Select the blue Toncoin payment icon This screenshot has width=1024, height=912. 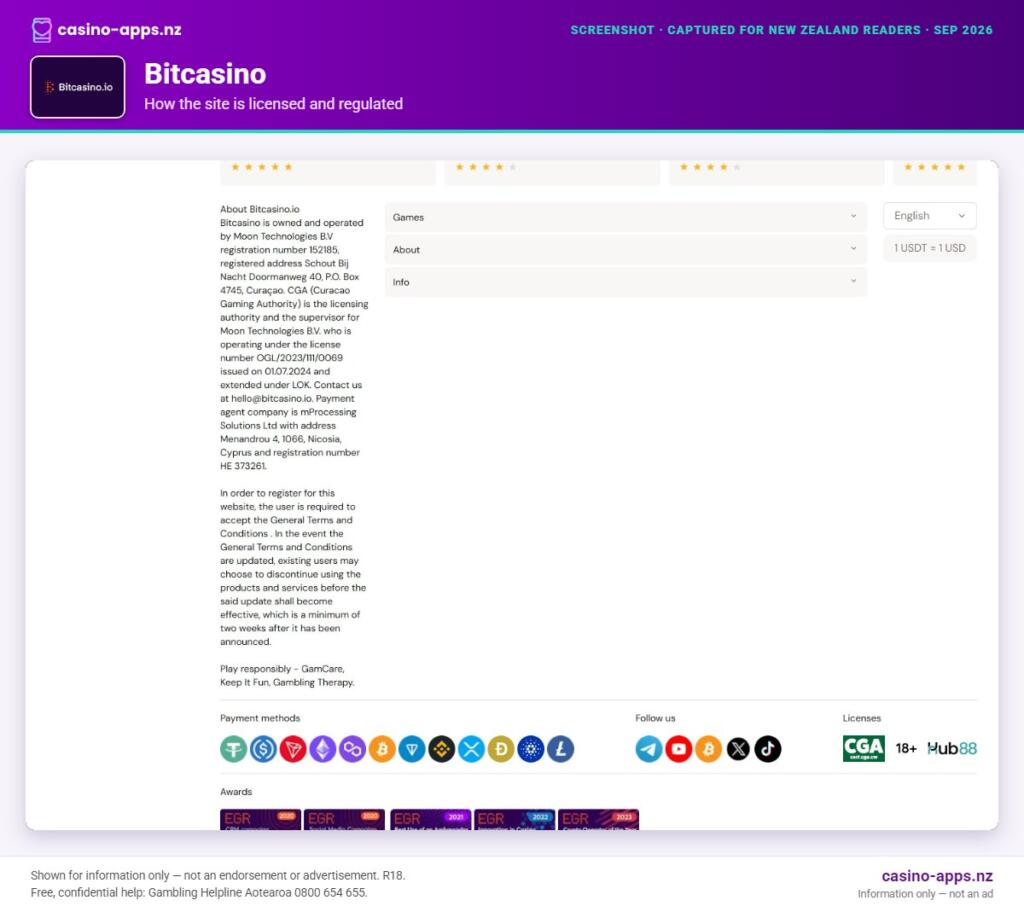coord(411,749)
